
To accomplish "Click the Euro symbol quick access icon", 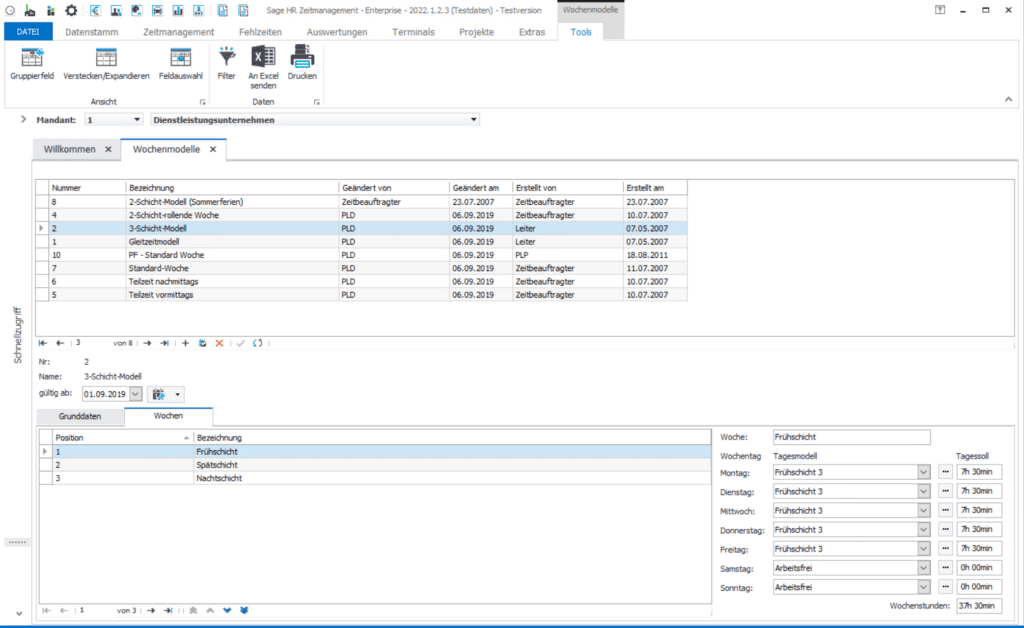I will click(95, 10).
